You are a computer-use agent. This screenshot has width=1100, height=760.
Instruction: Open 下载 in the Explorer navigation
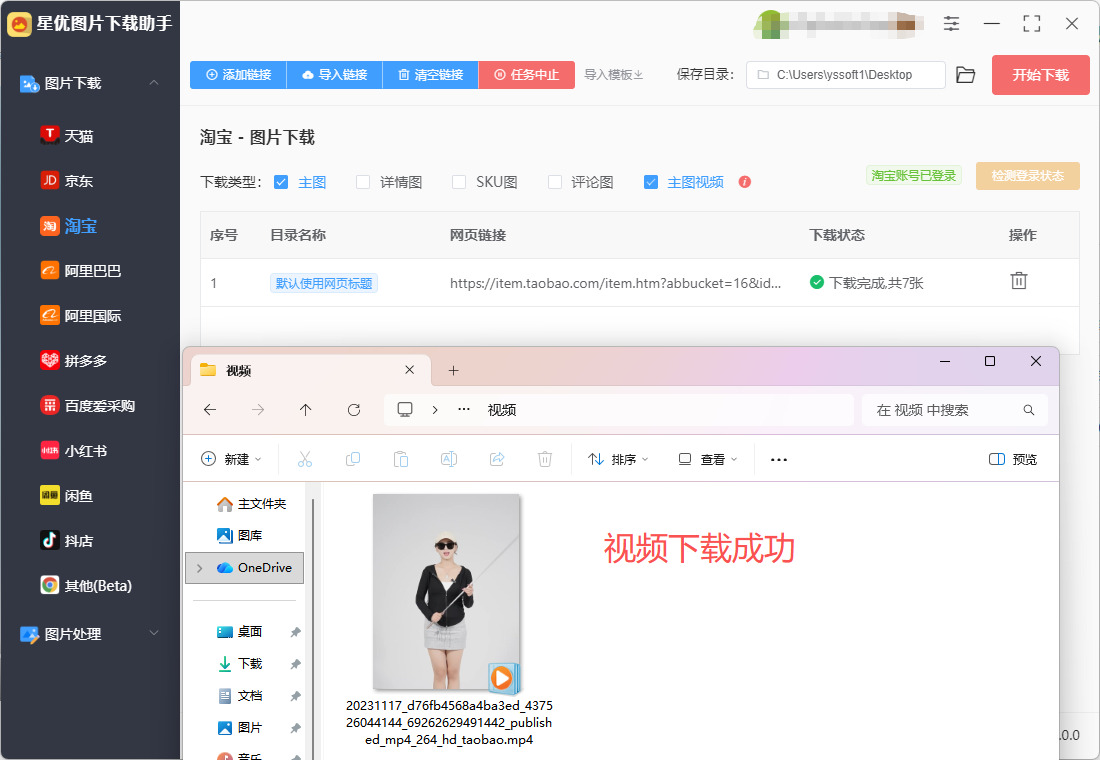239,663
